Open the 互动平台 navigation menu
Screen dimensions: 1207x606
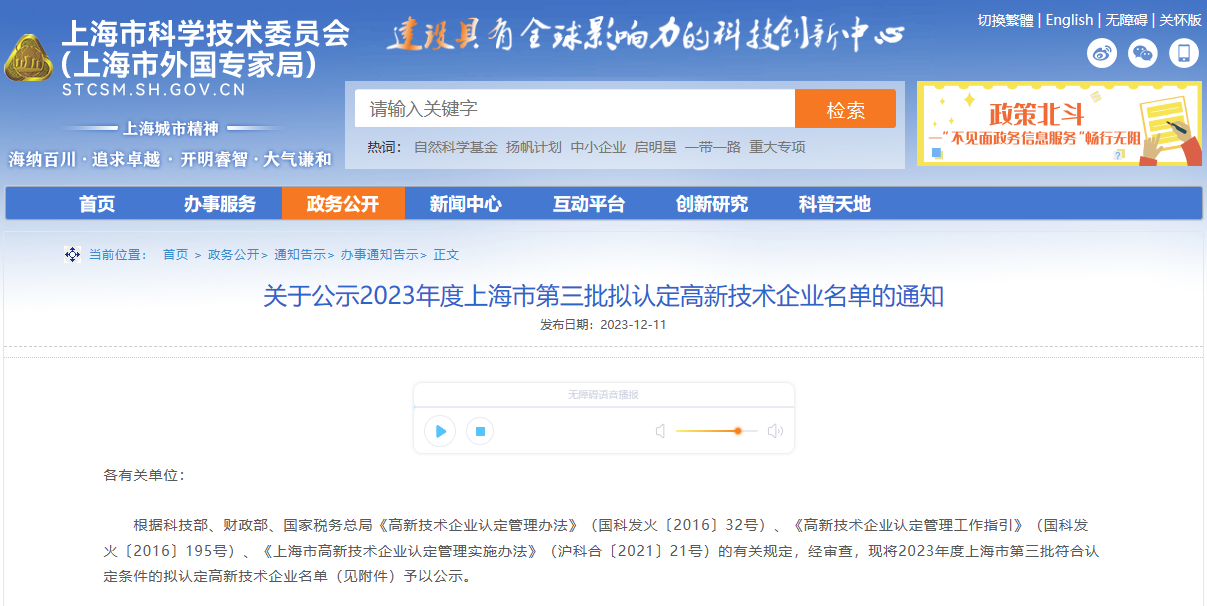click(587, 204)
